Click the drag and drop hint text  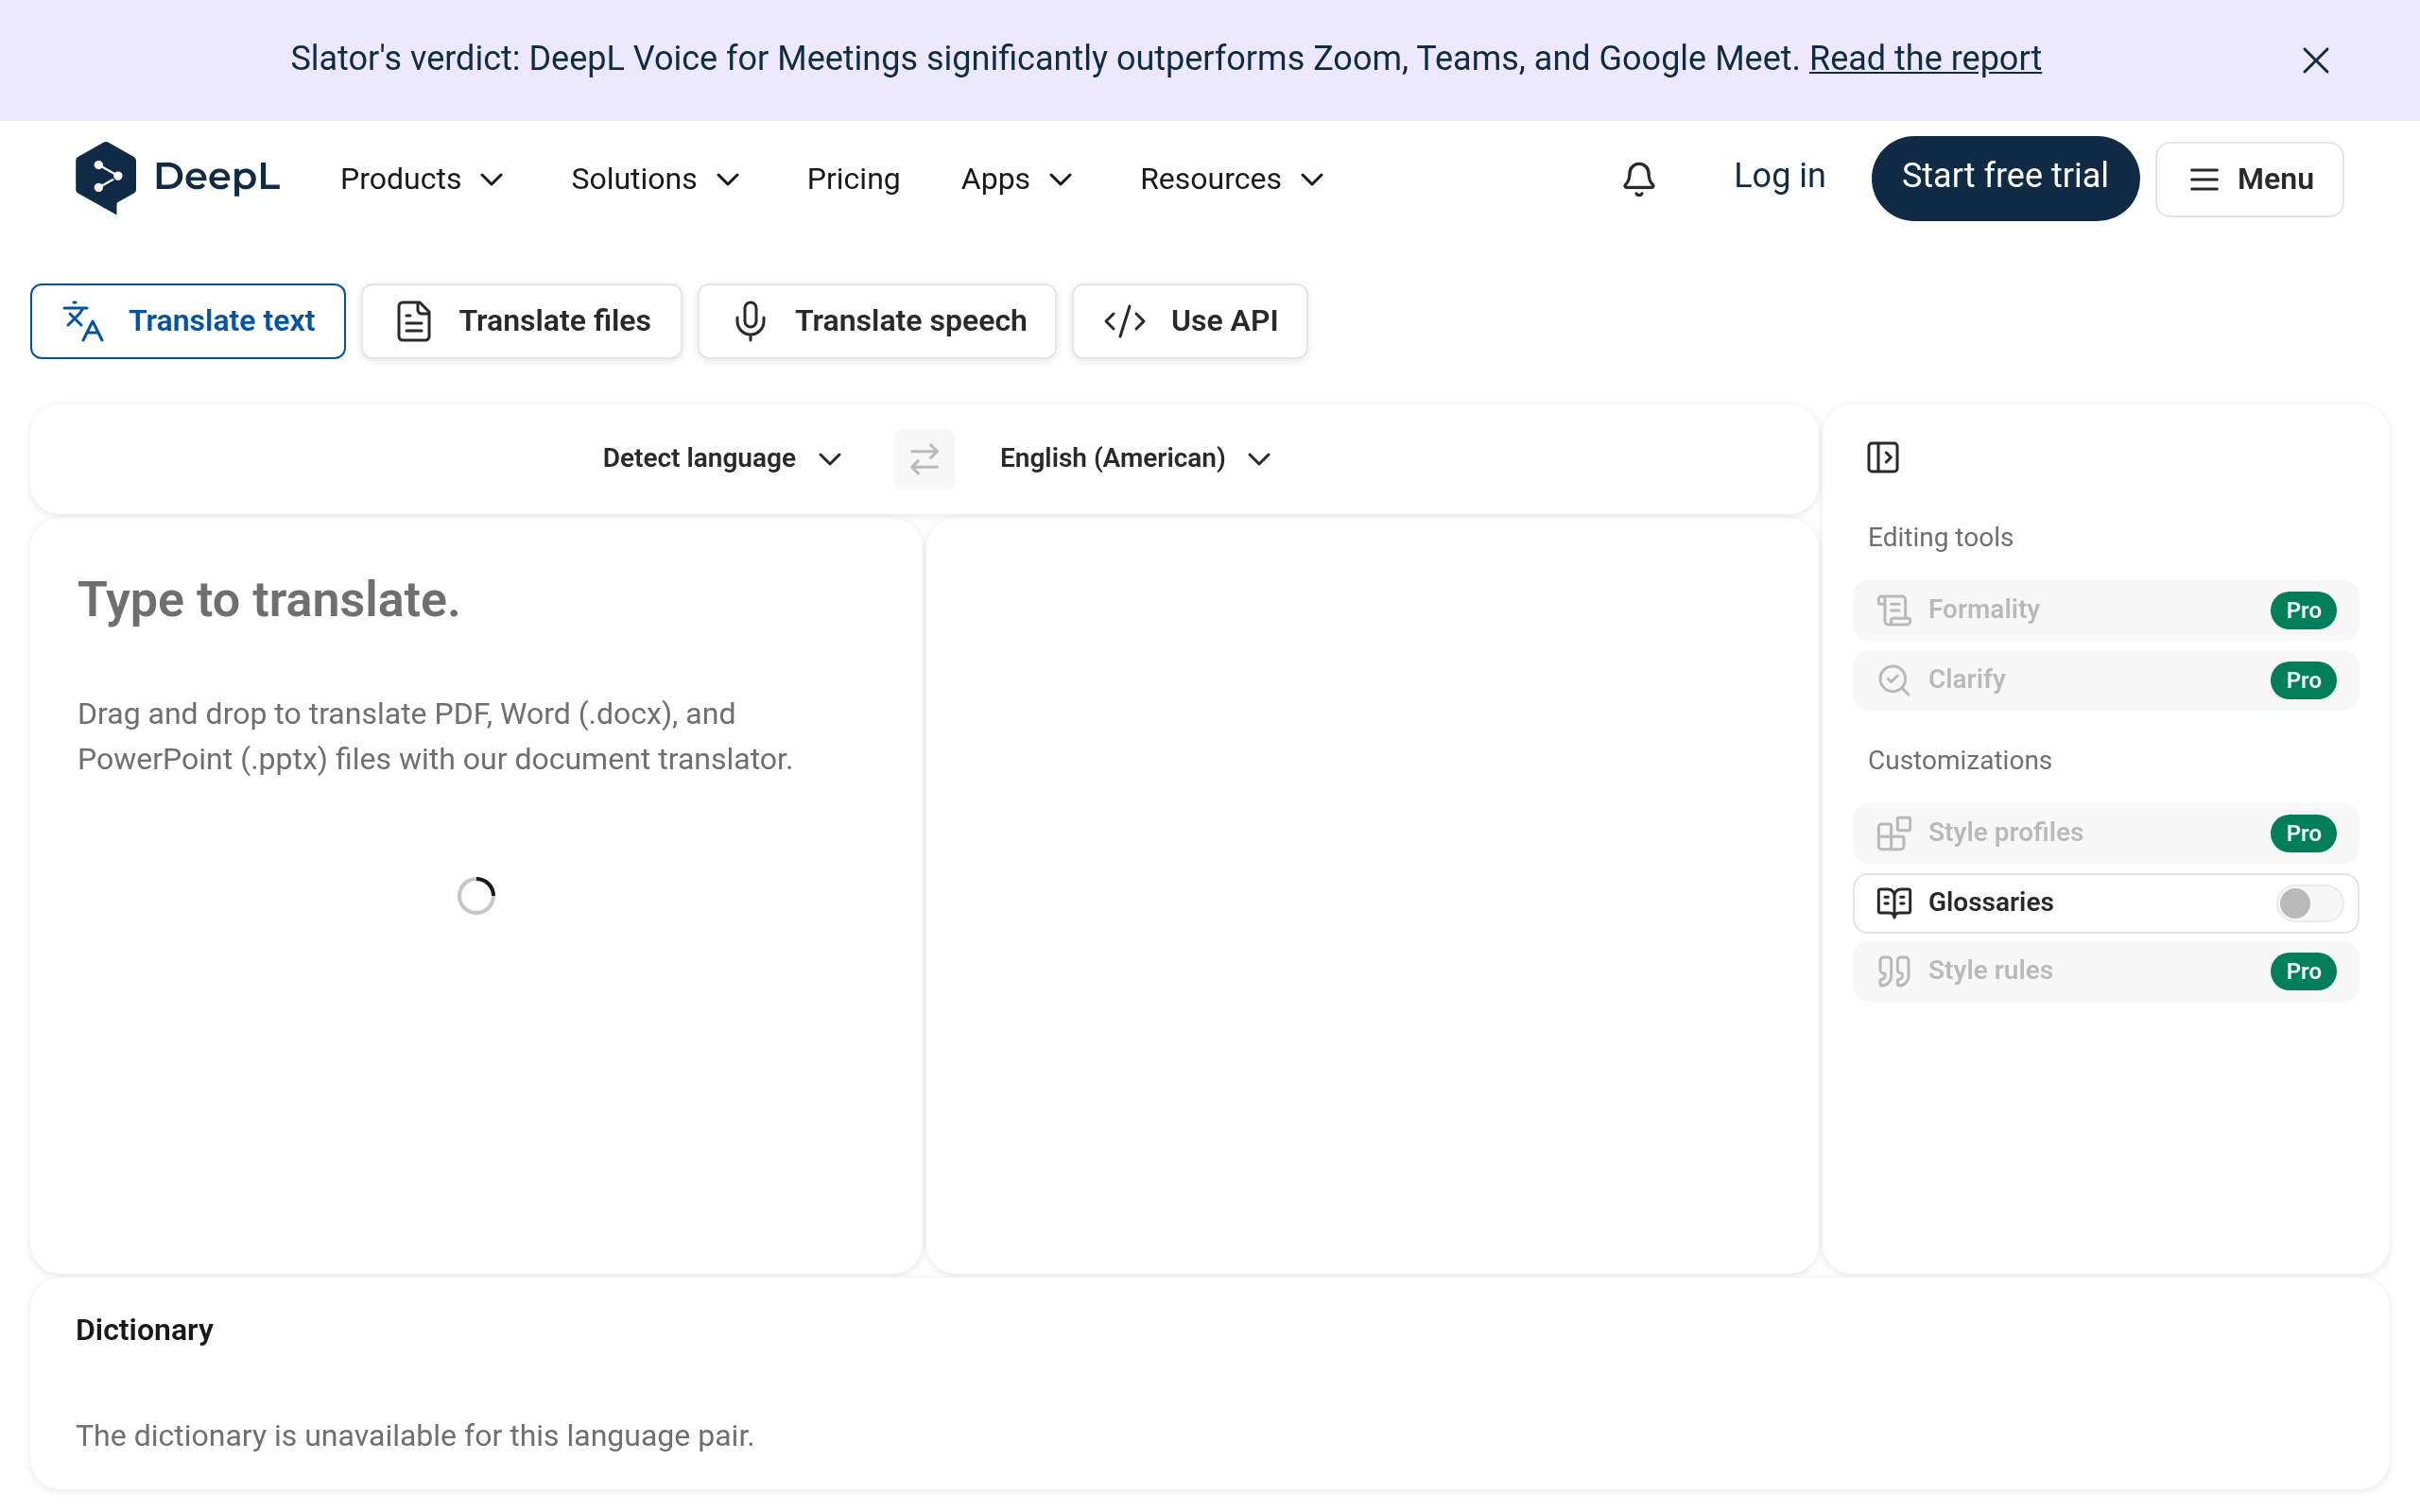pos(435,736)
